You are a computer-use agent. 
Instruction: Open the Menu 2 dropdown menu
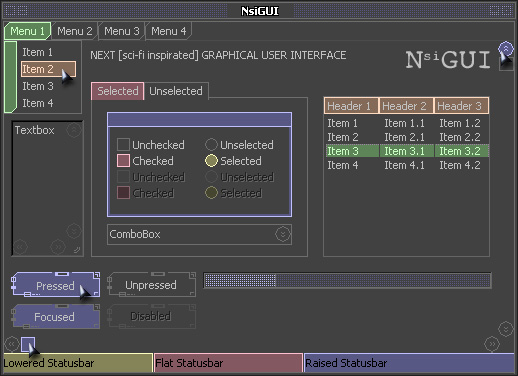tap(75, 31)
